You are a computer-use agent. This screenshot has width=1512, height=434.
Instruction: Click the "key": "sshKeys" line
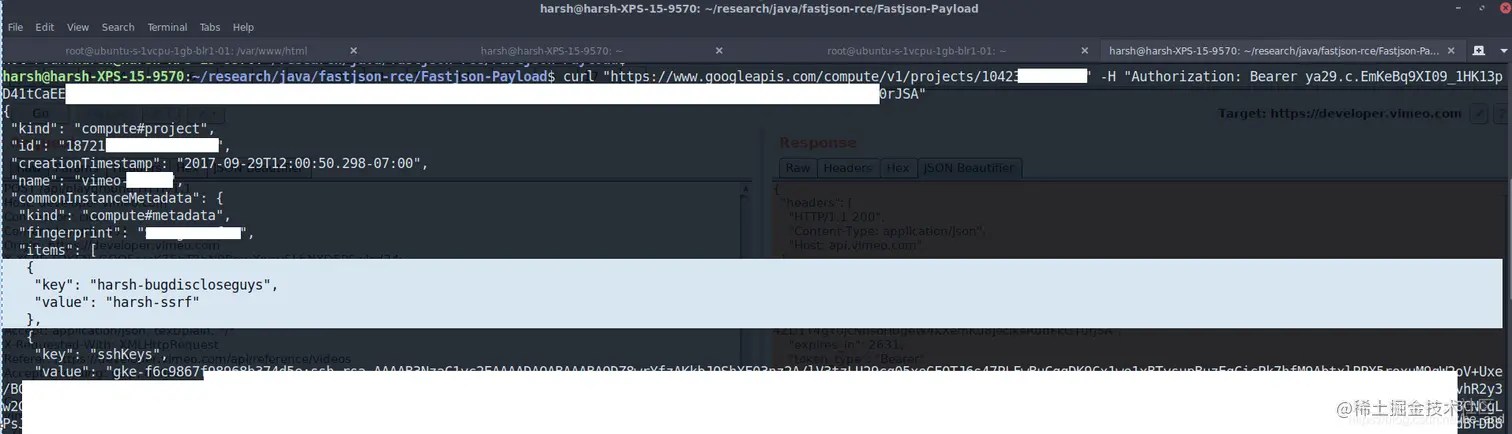click(101, 354)
